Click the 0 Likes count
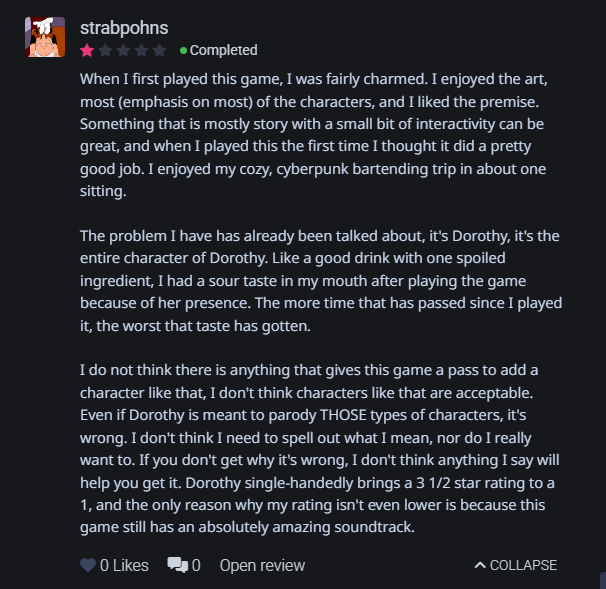 tap(124, 565)
